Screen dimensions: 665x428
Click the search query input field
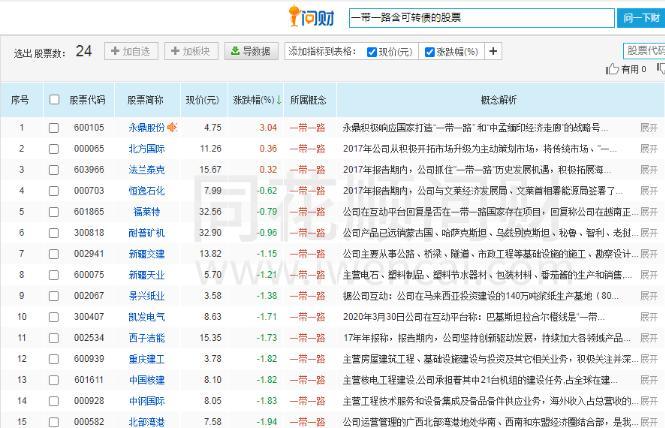480,17
